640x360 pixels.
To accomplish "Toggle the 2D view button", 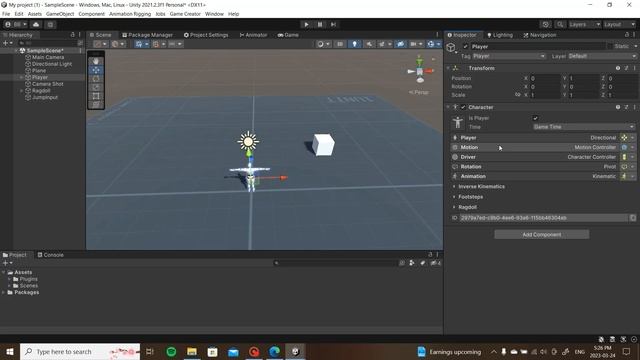I will click(x=340, y=44).
